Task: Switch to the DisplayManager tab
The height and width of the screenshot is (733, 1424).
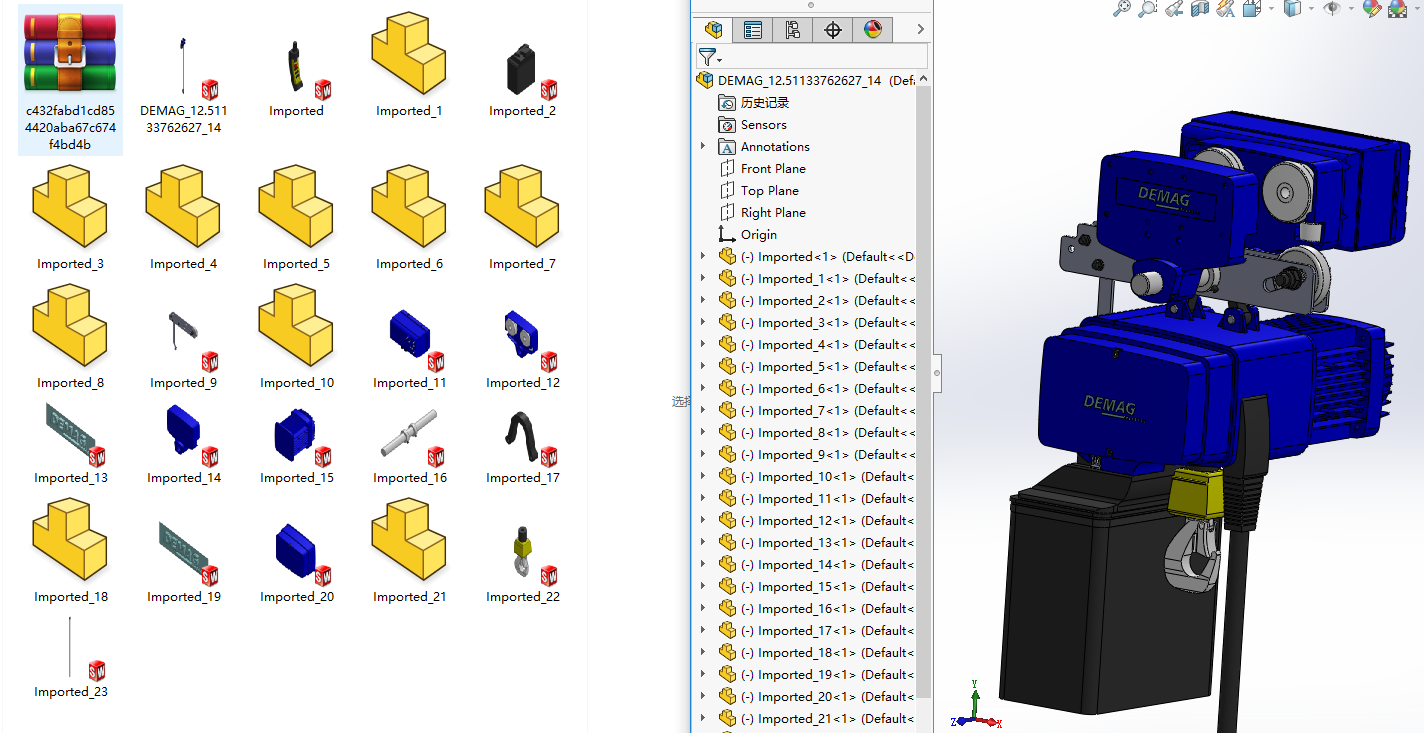Action: (873, 30)
